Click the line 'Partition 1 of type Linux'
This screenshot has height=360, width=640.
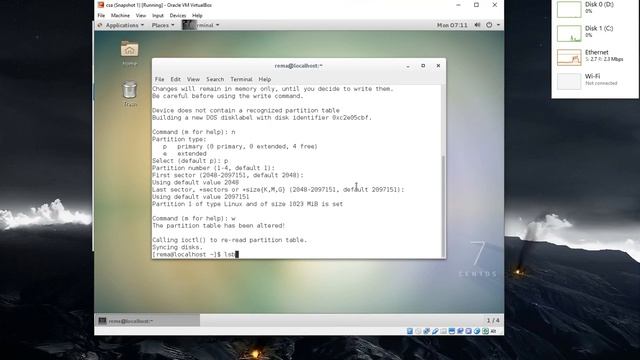247,204
